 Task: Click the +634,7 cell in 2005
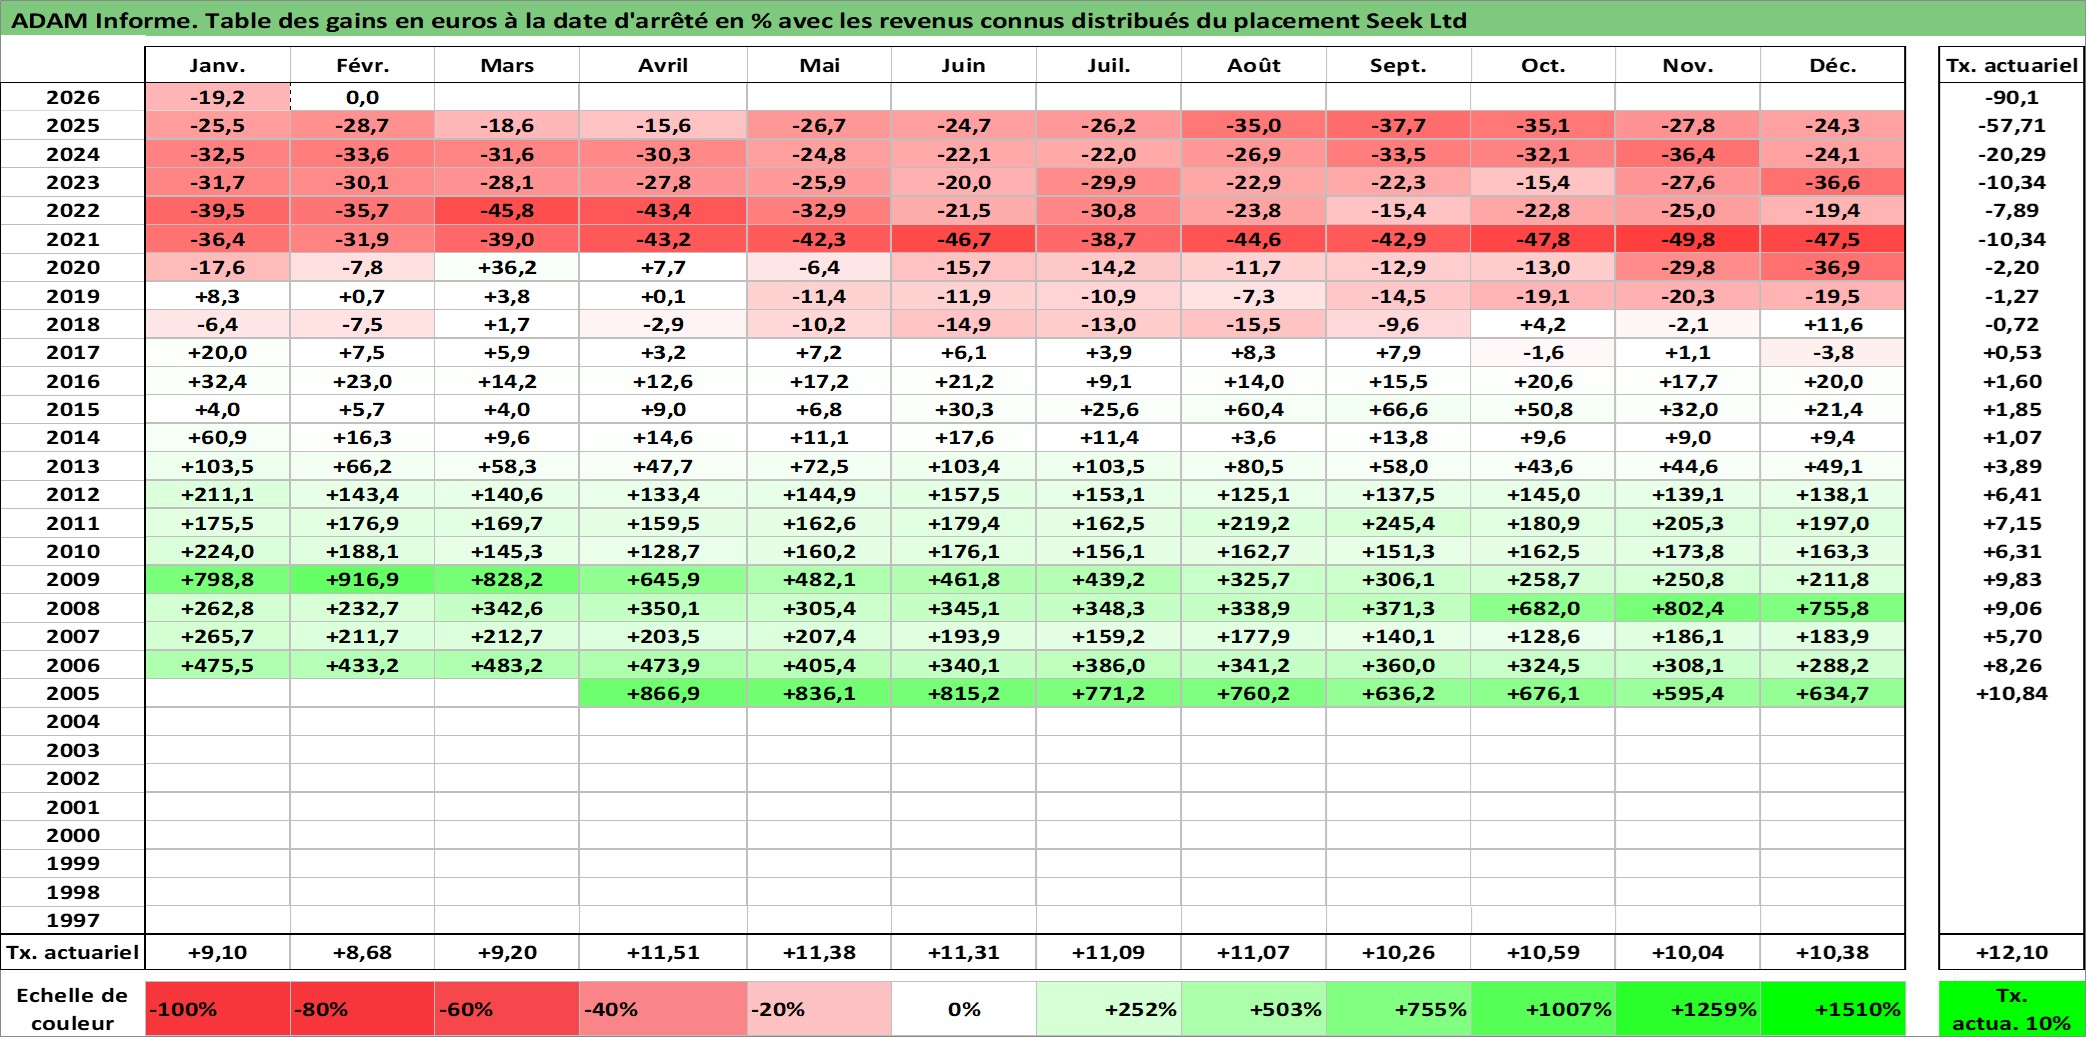[1832, 693]
